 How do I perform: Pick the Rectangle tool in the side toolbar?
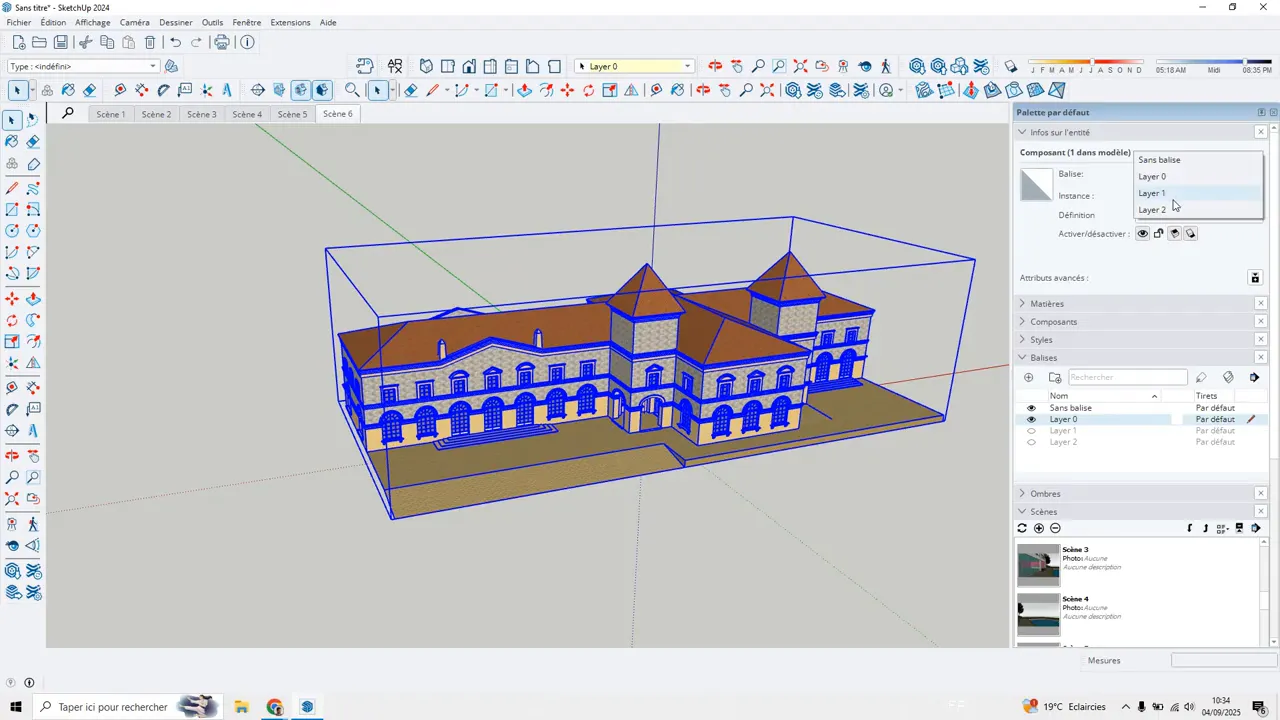coord(12,210)
